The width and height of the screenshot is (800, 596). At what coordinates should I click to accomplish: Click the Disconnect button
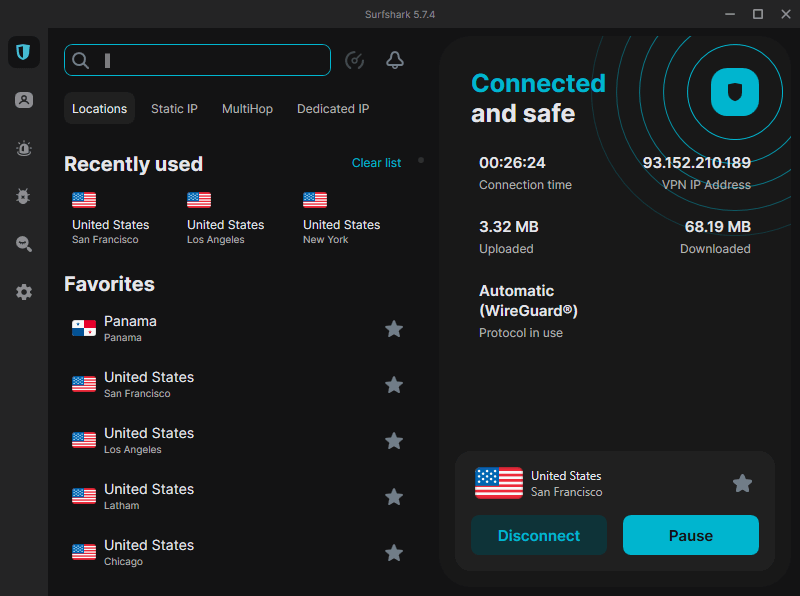[539, 535]
